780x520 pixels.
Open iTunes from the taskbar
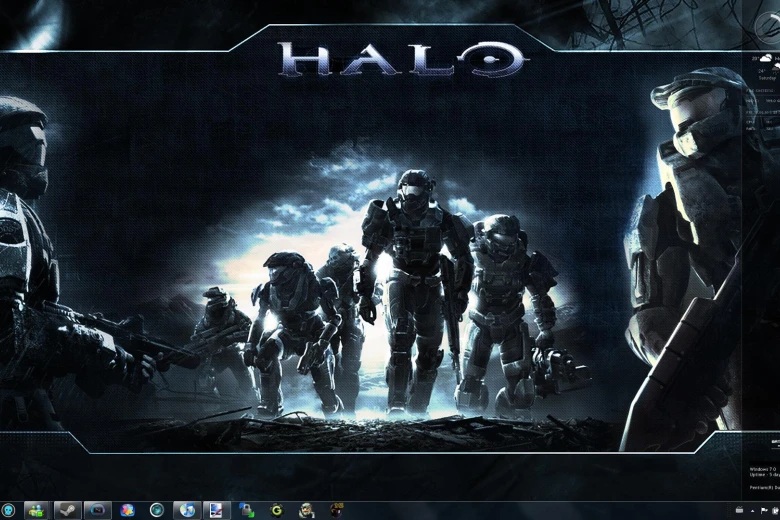(x=187, y=511)
